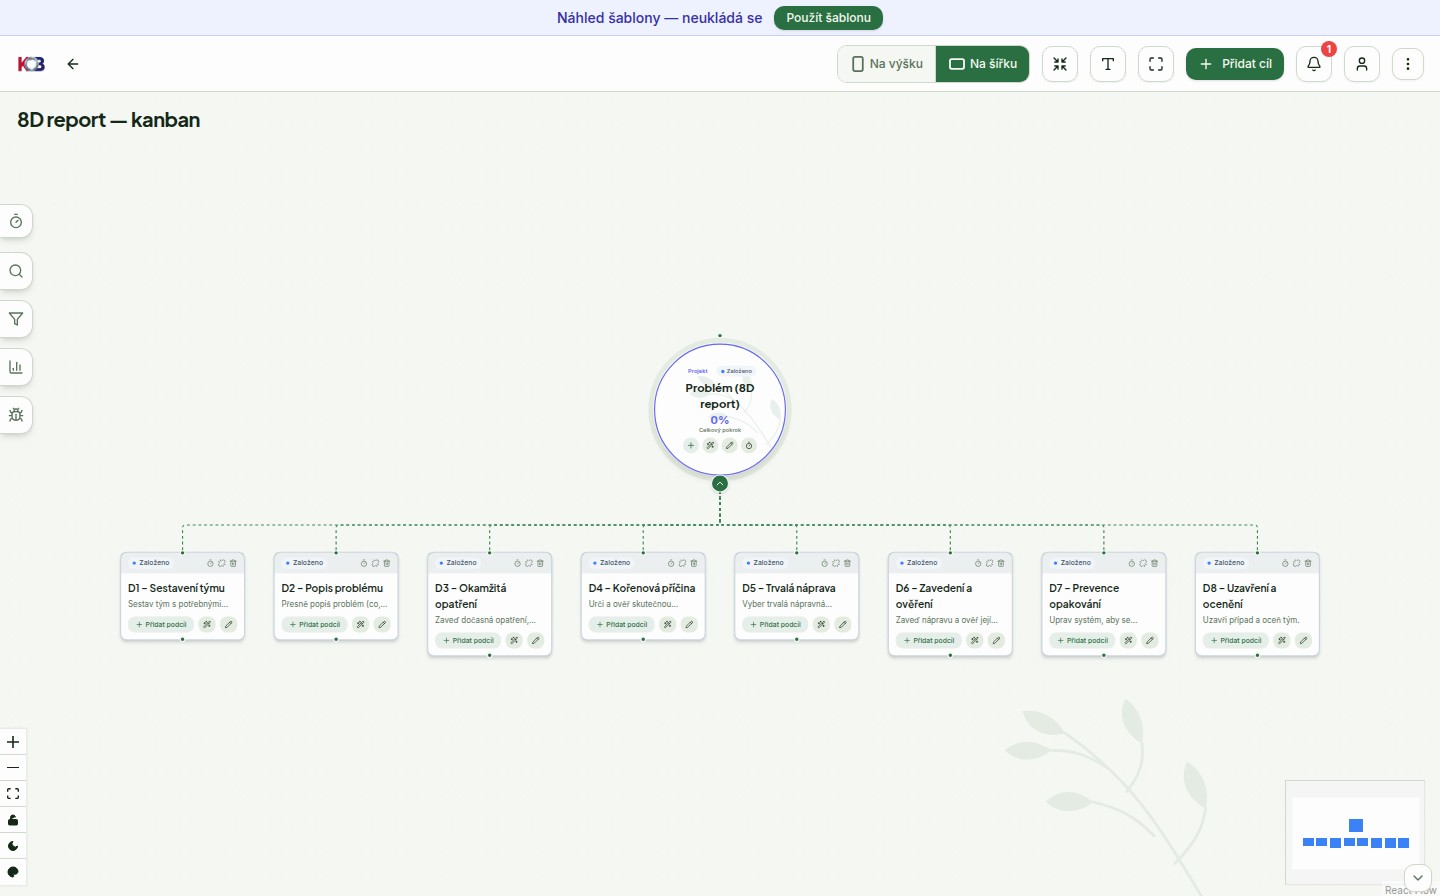
Task: Click the bug icon in left sidebar
Action: click(16, 415)
